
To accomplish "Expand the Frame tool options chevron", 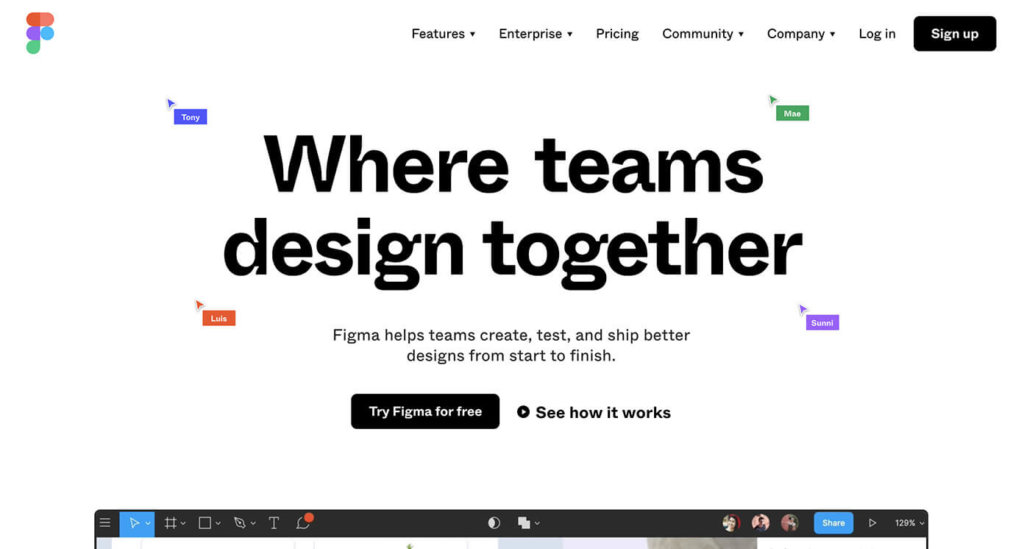I will click(183, 524).
